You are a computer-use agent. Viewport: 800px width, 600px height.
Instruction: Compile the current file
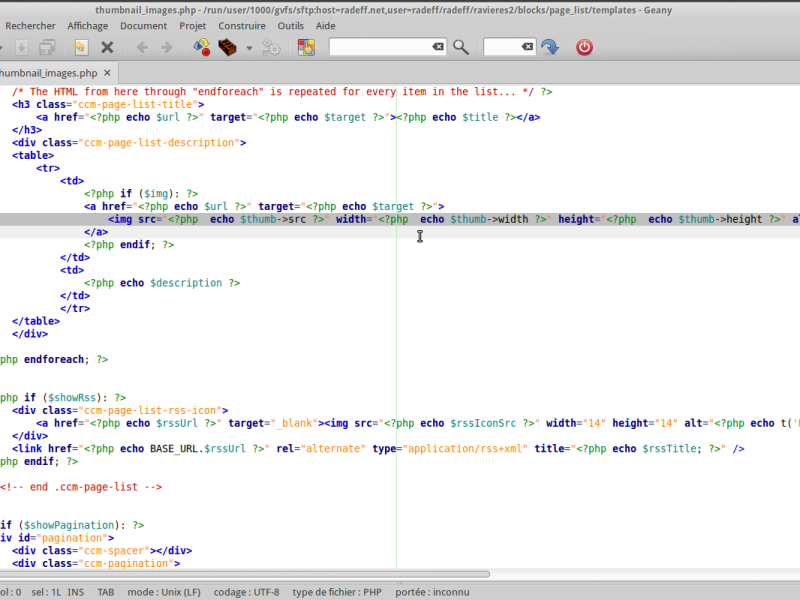pos(202,47)
